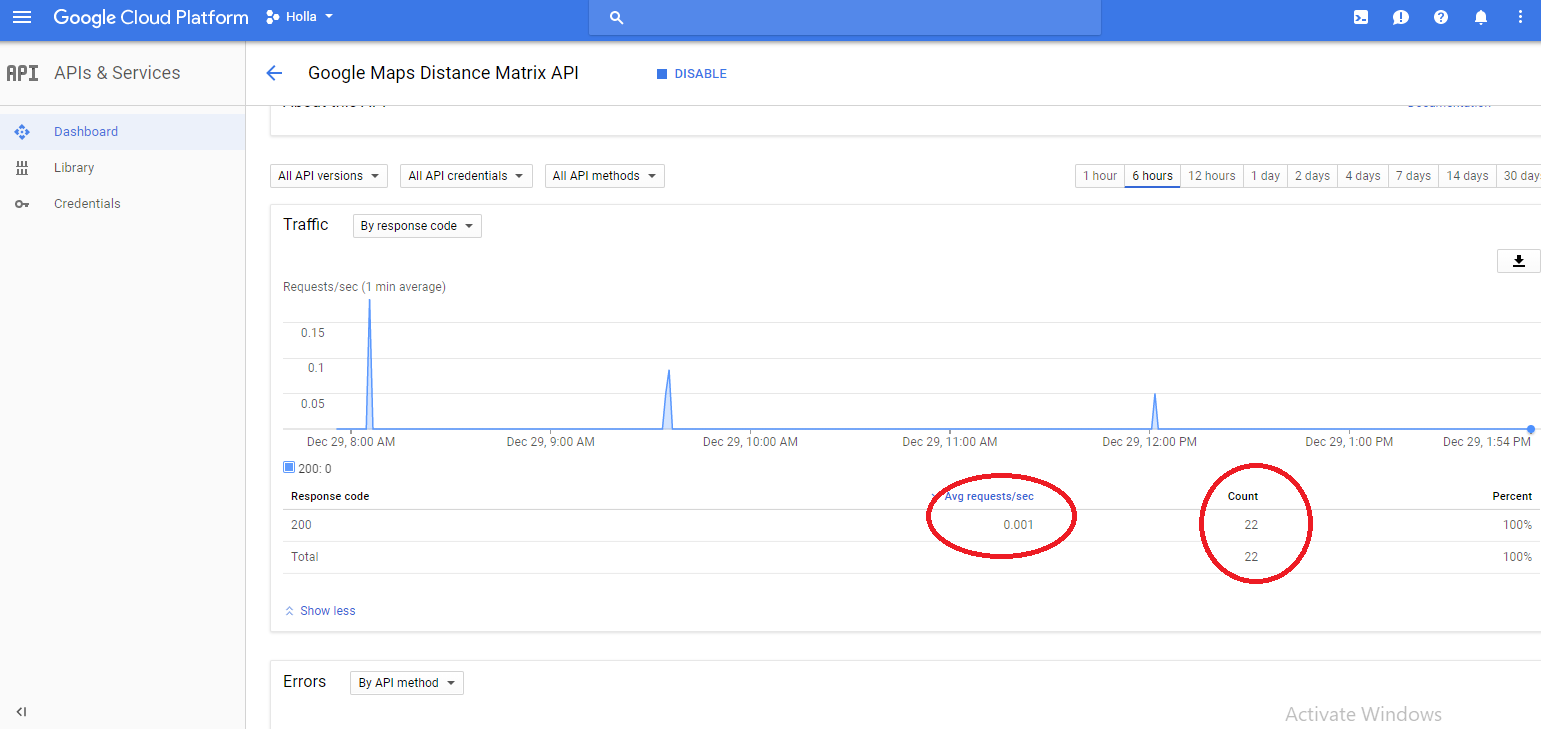Go back using the blue back arrow
The height and width of the screenshot is (729, 1541).
(274, 72)
